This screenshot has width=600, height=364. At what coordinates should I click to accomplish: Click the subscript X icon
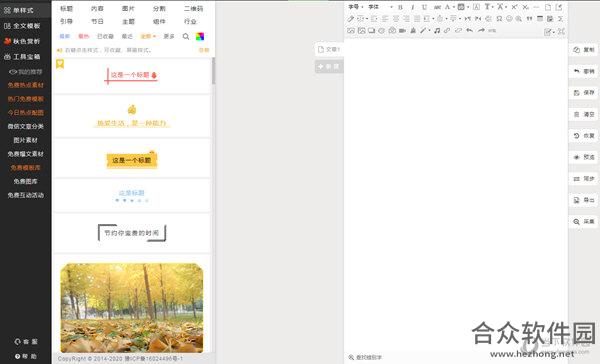pyautogui.click(x=525, y=7)
